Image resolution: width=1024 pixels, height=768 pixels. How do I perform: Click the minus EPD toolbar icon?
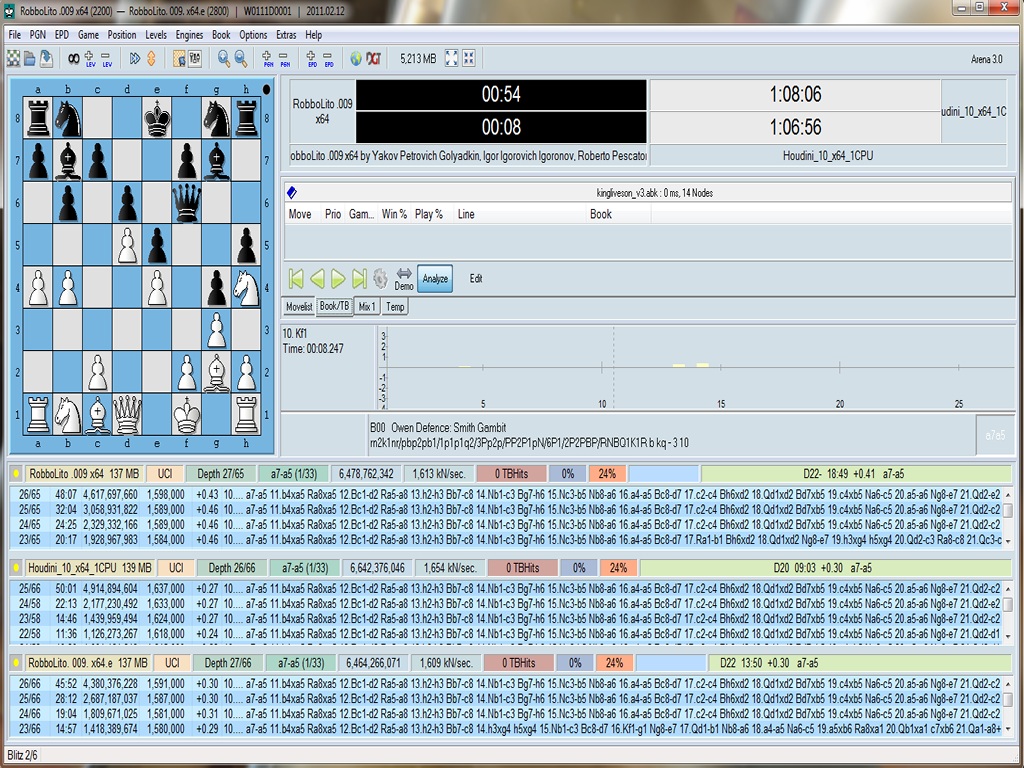tap(328, 59)
